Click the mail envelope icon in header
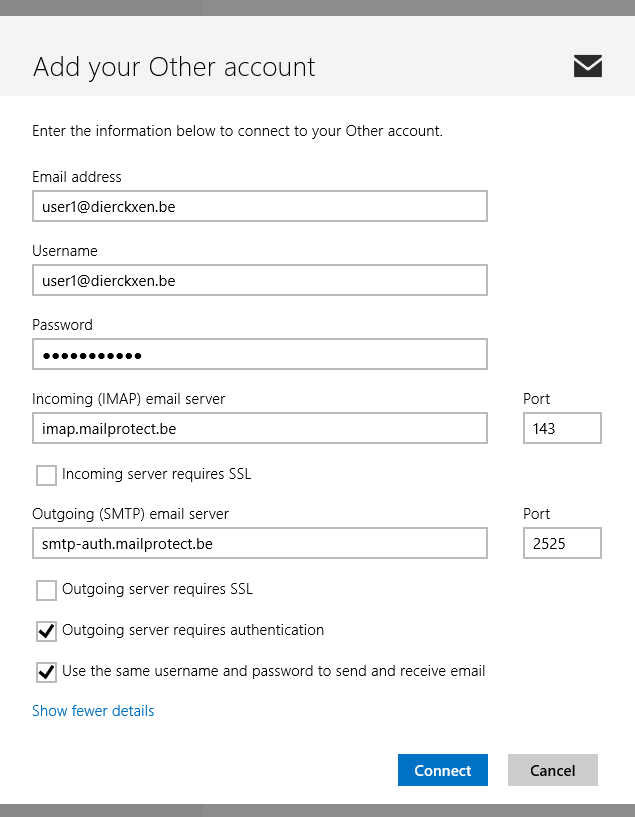The height and width of the screenshot is (817, 635). [x=588, y=66]
